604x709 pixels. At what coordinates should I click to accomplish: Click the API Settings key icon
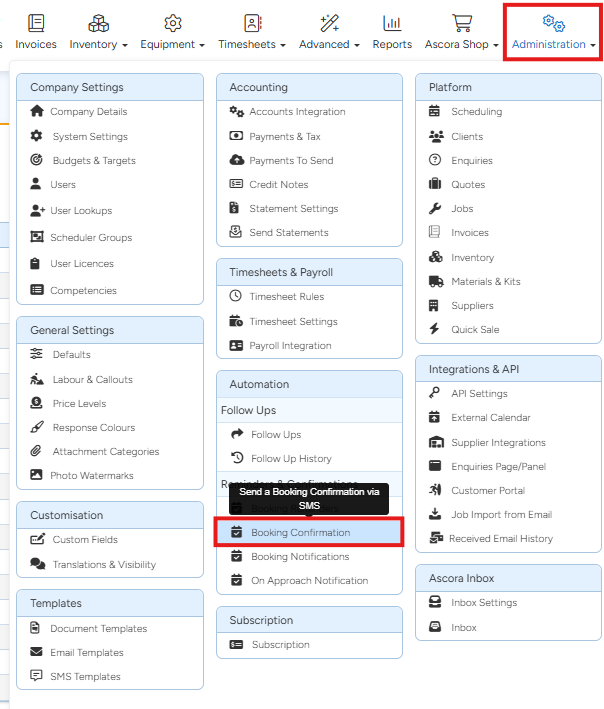(x=435, y=394)
